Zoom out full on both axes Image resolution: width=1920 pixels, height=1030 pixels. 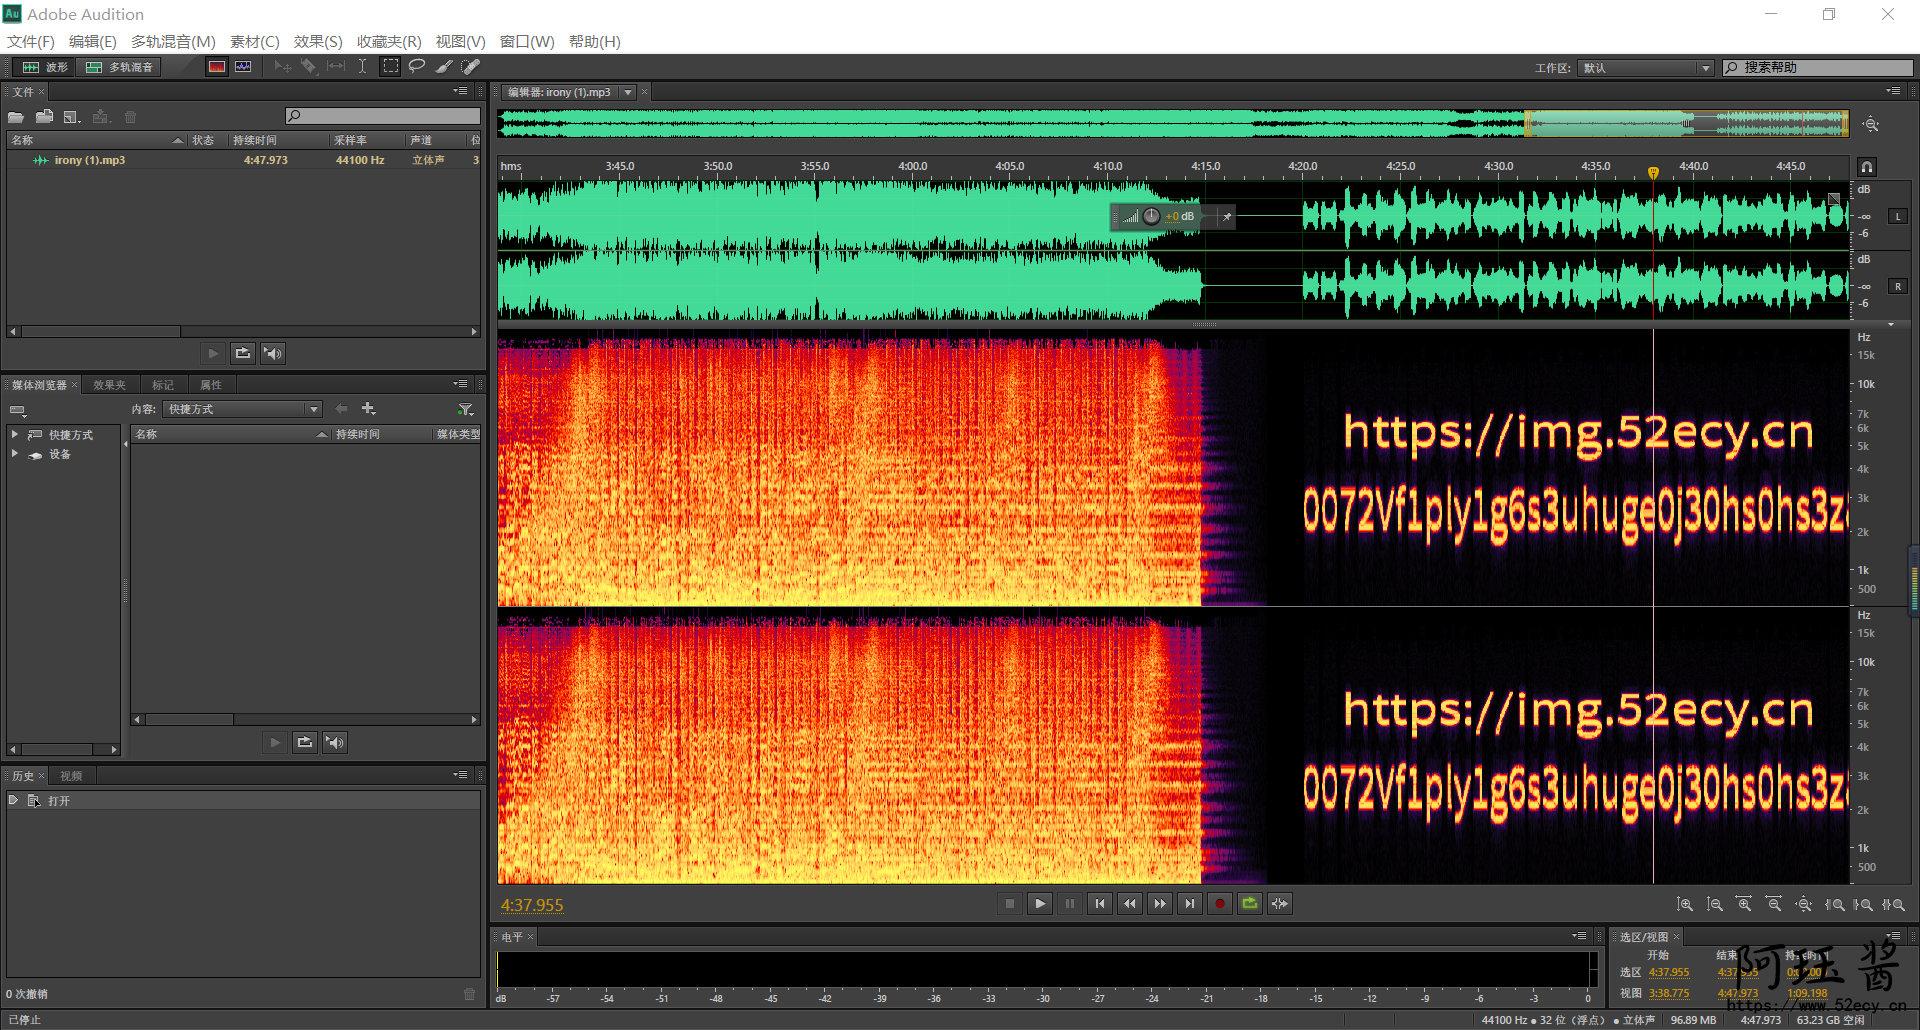(x=1804, y=904)
